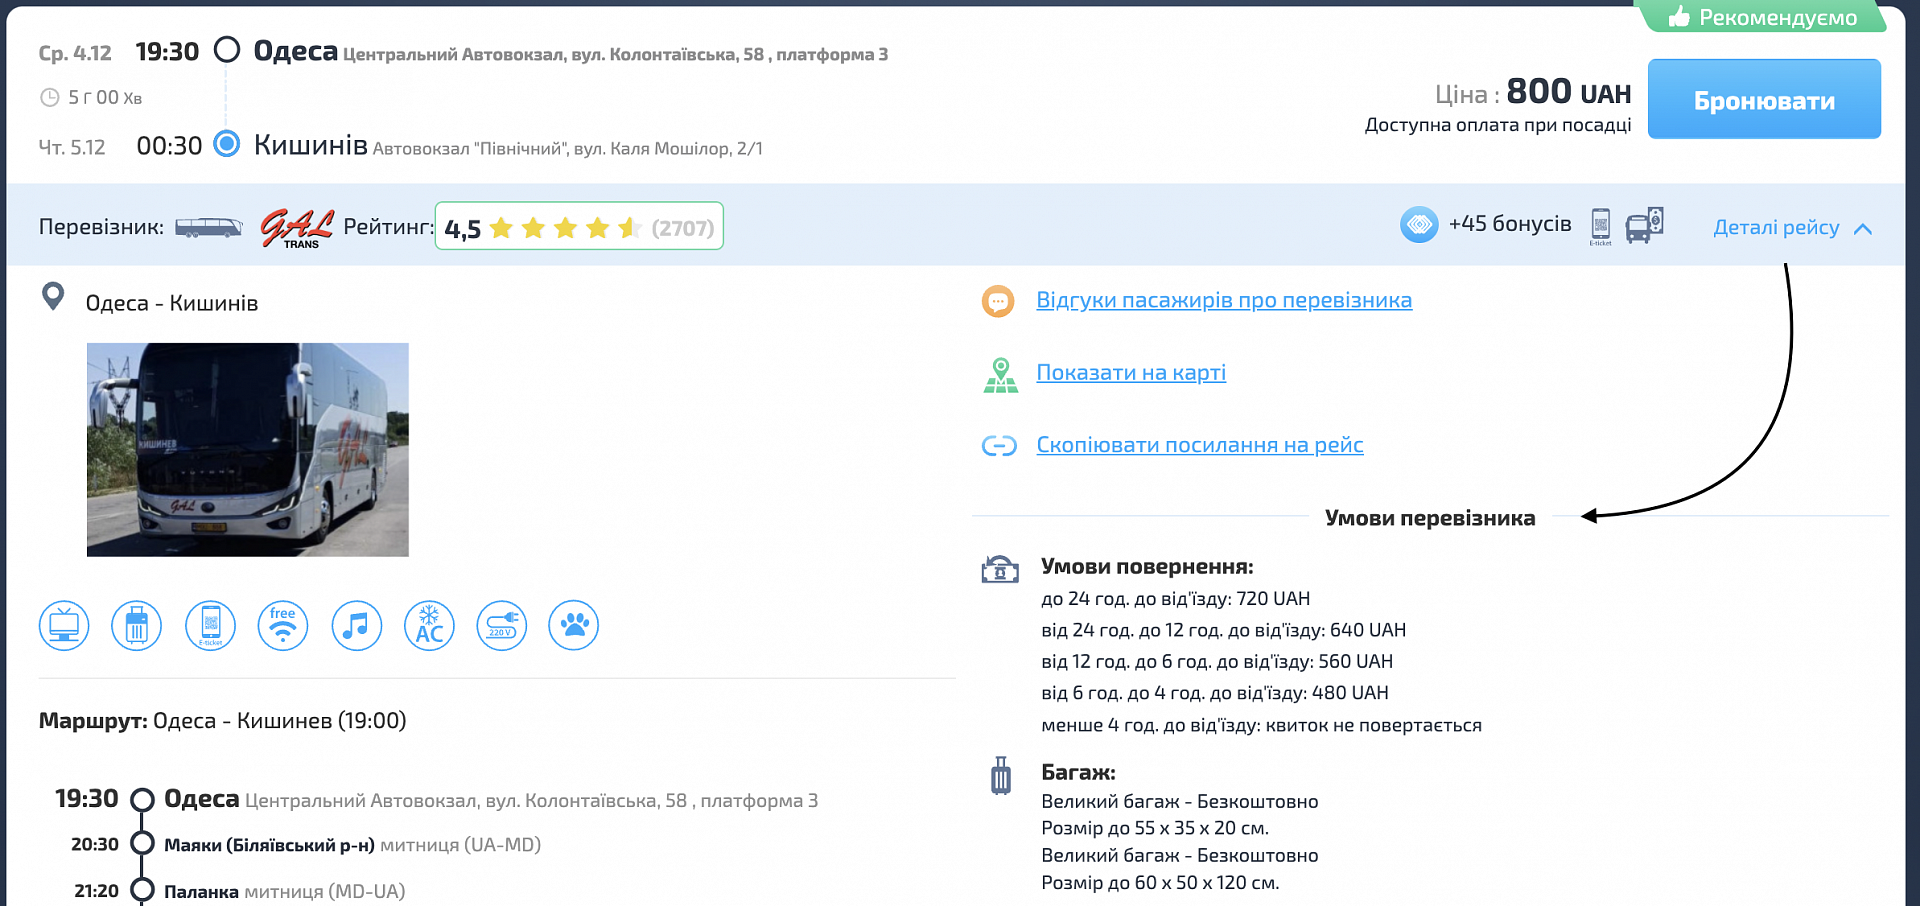Click the AC air conditioning icon
1920x906 pixels.
coord(429,625)
